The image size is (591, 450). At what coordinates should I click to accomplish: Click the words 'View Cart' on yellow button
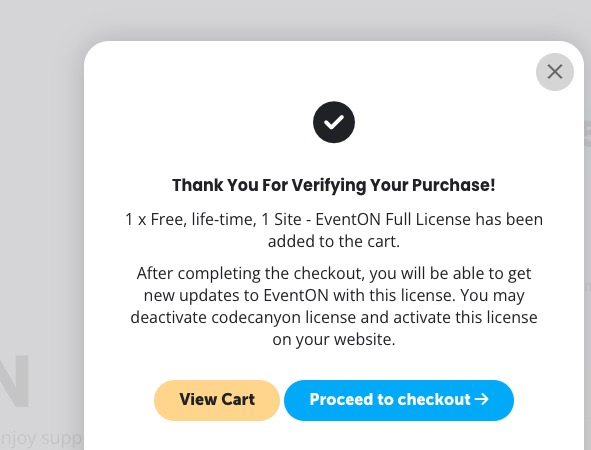pyautogui.click(x=217, y=399)
